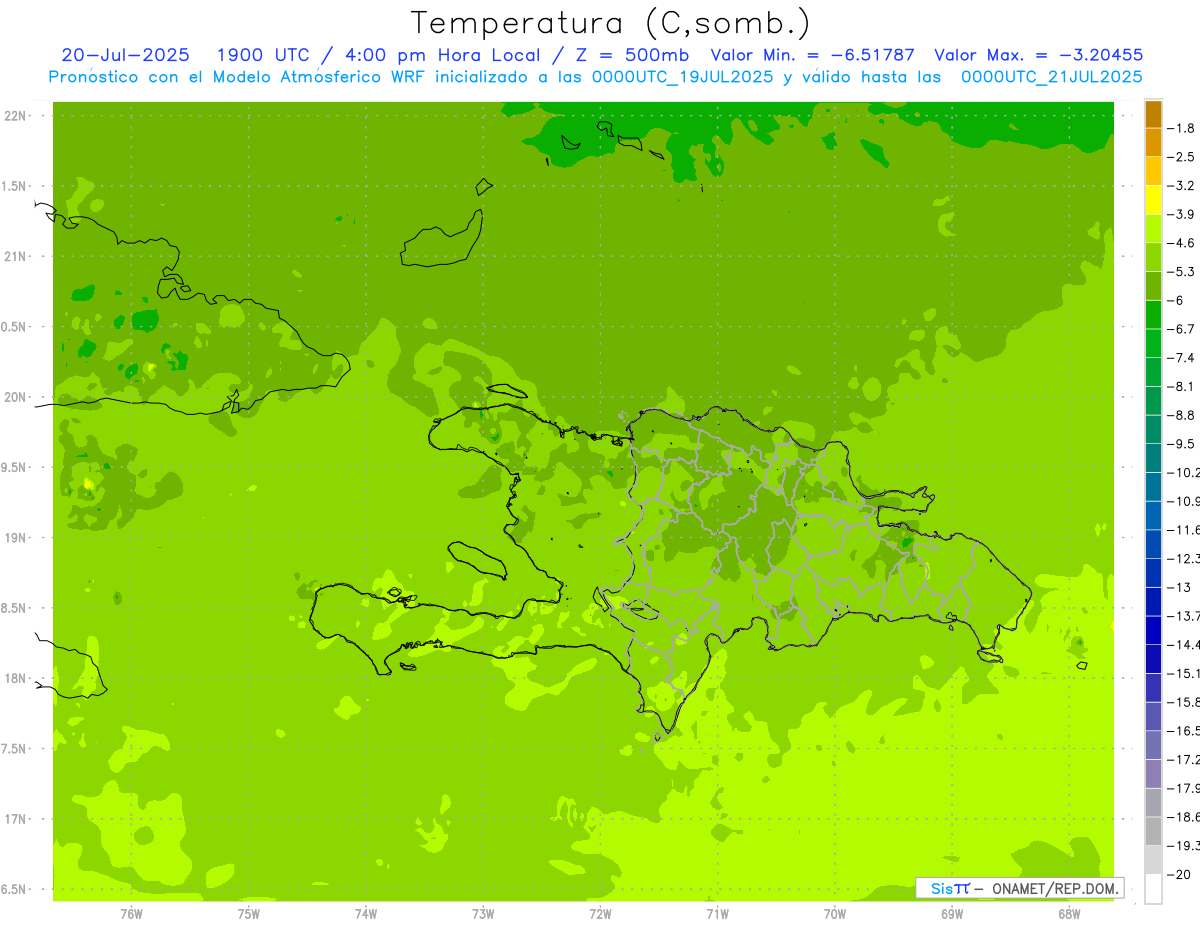The height and width of the screenshot is (927, 1200).
Task: Click the -20 value on color scale
Action: (x=1178, y=874)
